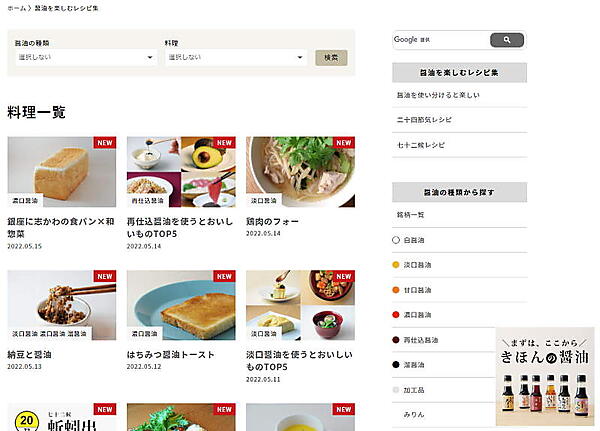Image resolution: width=600 pixels, height=431 pixels.
Task: Open the 醤油を楽しむレシピ集 sidebar heading
Action: [x=459, y=72]
